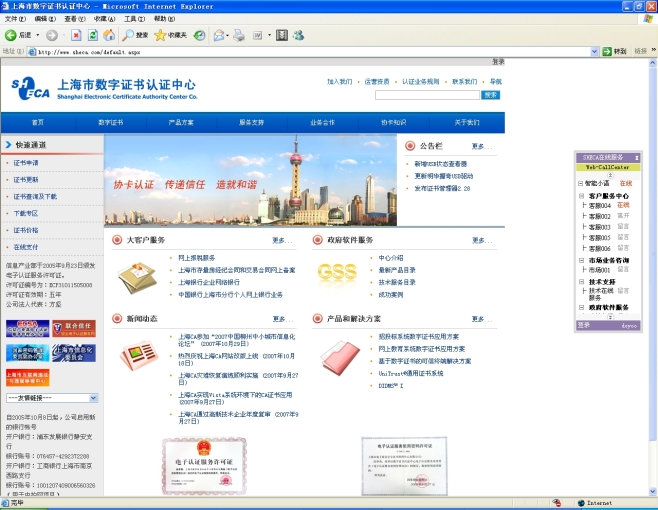Click the 在线支付 quick link
Viewport: 658px width, 510px height.
pos(26,247)
